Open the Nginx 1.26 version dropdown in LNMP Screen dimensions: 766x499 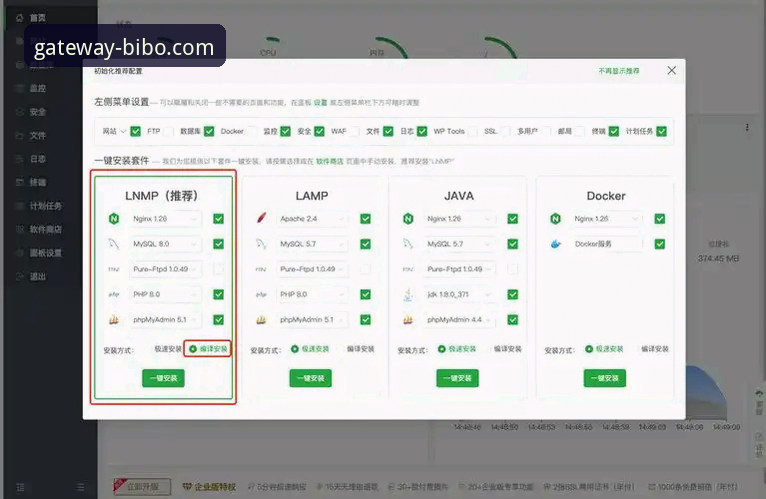coord(166,218)
